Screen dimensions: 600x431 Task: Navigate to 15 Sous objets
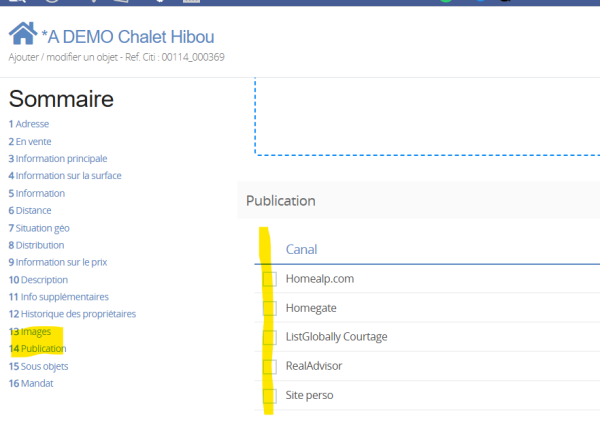point(38,366)
